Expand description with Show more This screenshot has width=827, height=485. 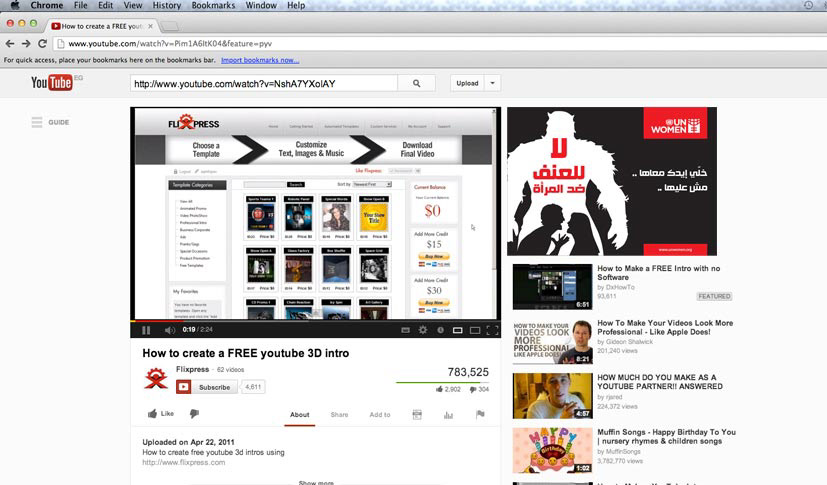point(316,482)
